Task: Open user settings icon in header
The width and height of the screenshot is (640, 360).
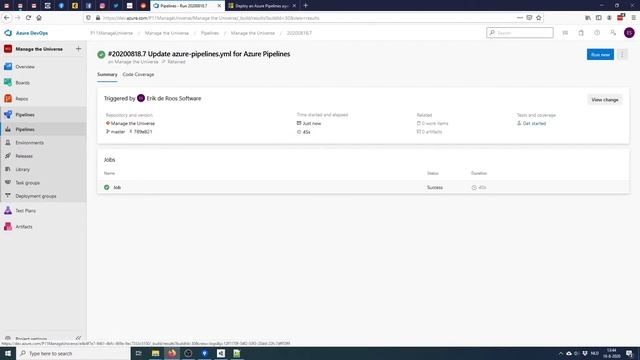Action: click(x=613, y=33)
